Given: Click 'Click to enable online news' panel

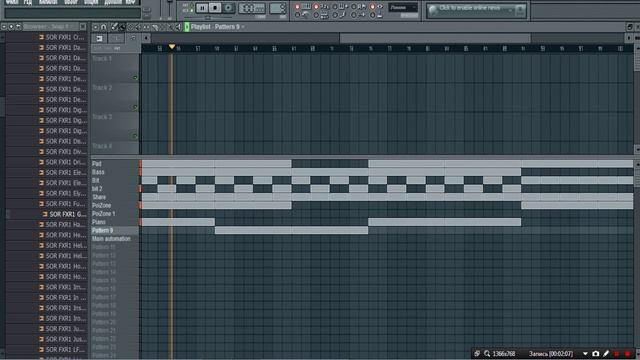Looking at the screenshot, I should [x=476, y=10].
